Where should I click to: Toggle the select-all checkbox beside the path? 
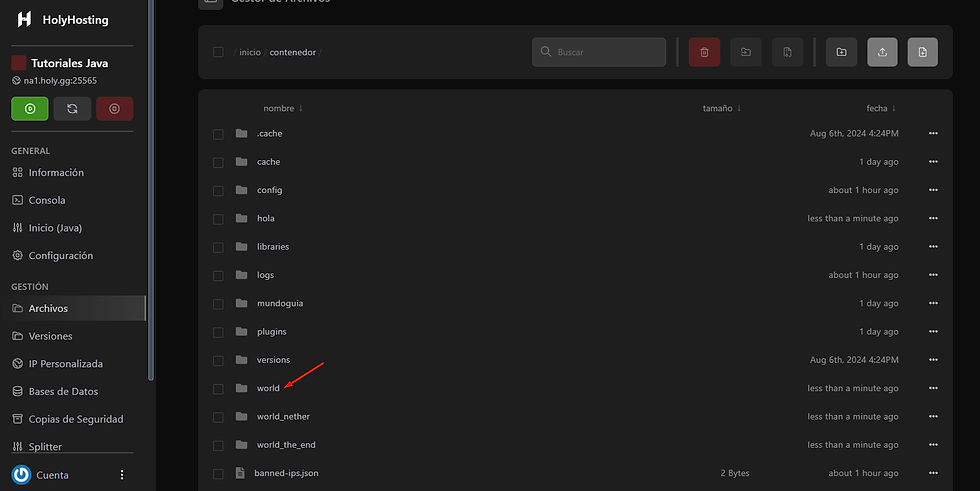coord(218,52)
